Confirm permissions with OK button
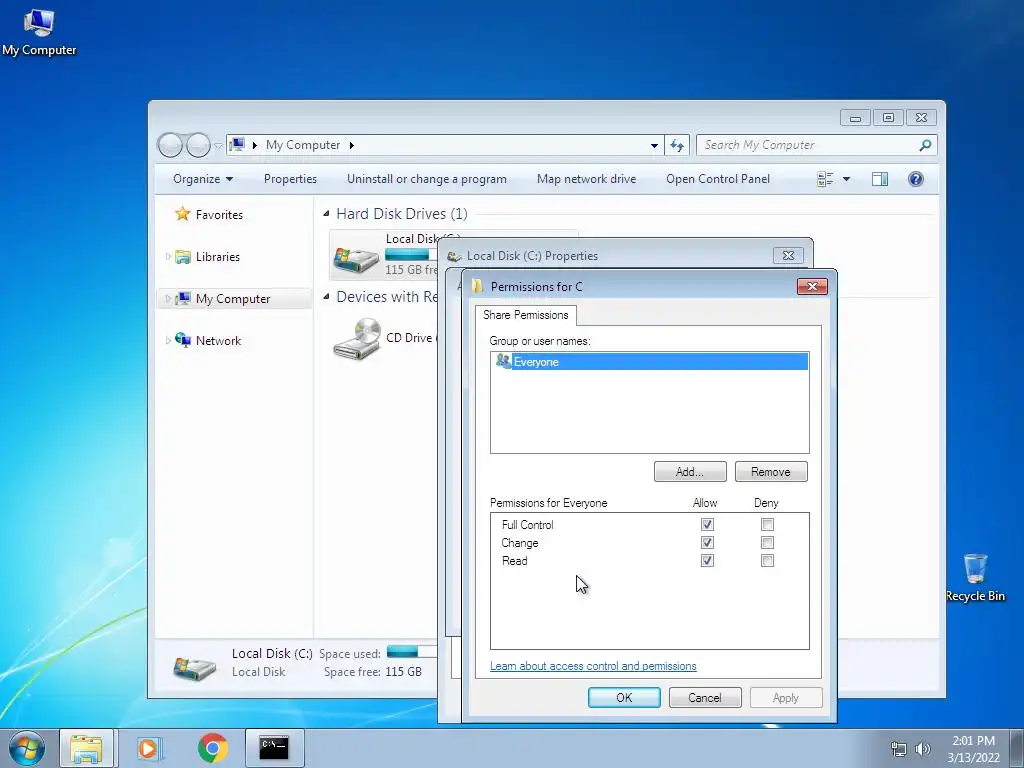Screen dimensions: 1024x768 tap(624, 697)
